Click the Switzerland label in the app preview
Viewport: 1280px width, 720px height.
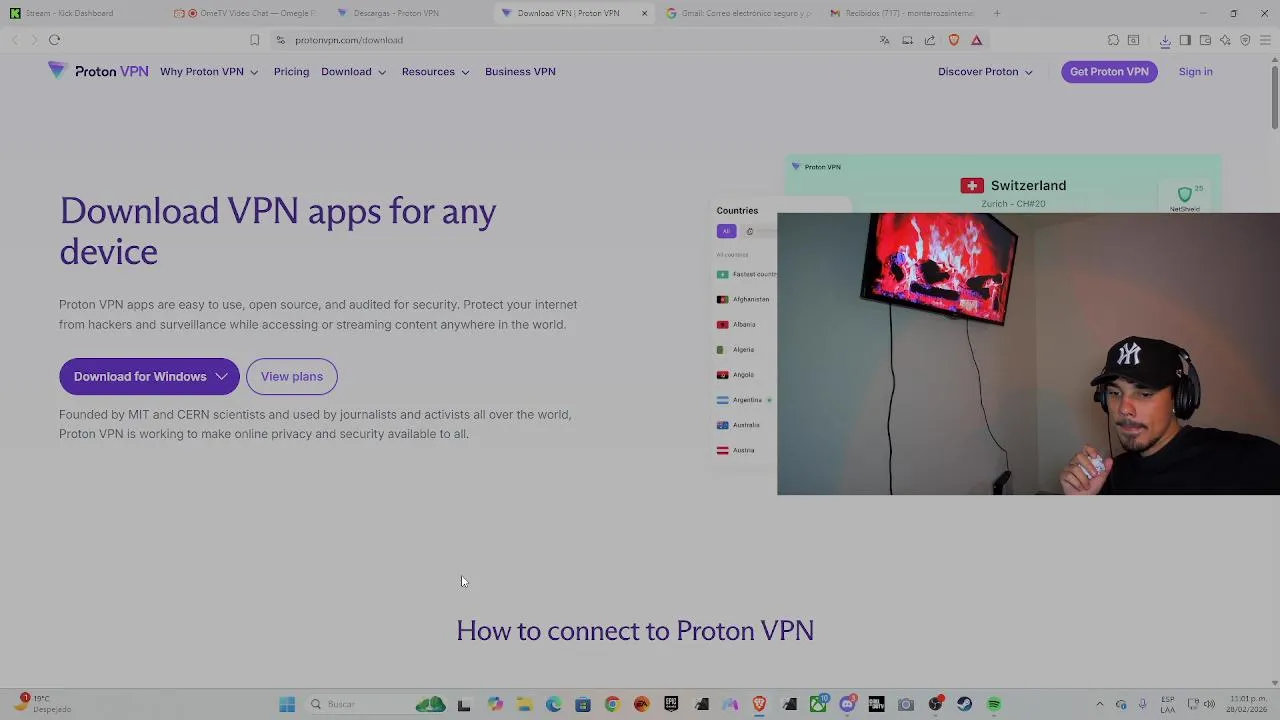(1028, 185)
